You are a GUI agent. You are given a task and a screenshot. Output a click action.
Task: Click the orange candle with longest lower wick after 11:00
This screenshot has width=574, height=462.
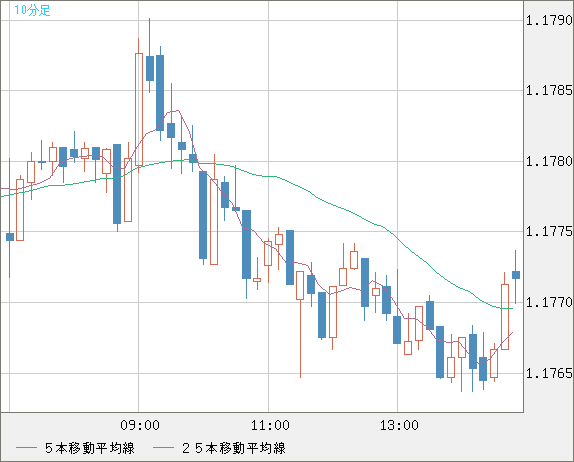(300, 286)
